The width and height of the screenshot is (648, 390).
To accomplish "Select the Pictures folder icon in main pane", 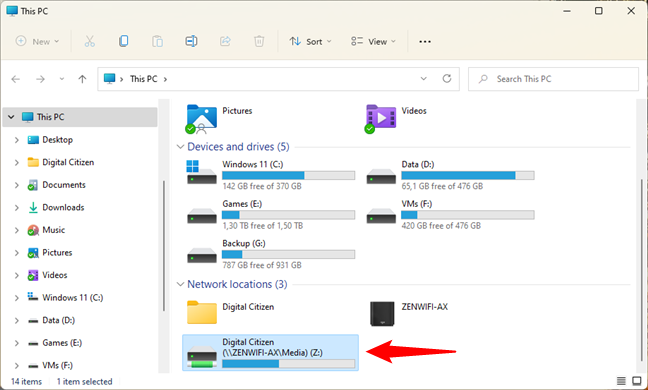I will 202,119.
